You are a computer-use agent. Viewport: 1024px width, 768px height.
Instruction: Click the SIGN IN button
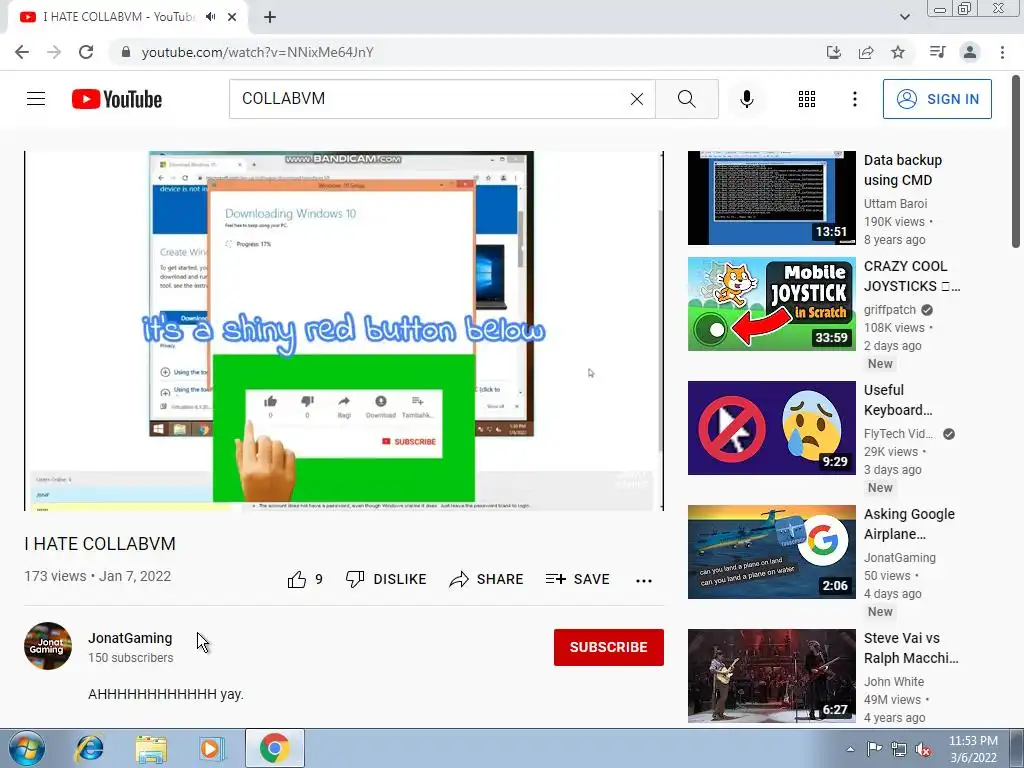(x=937, y=99)
